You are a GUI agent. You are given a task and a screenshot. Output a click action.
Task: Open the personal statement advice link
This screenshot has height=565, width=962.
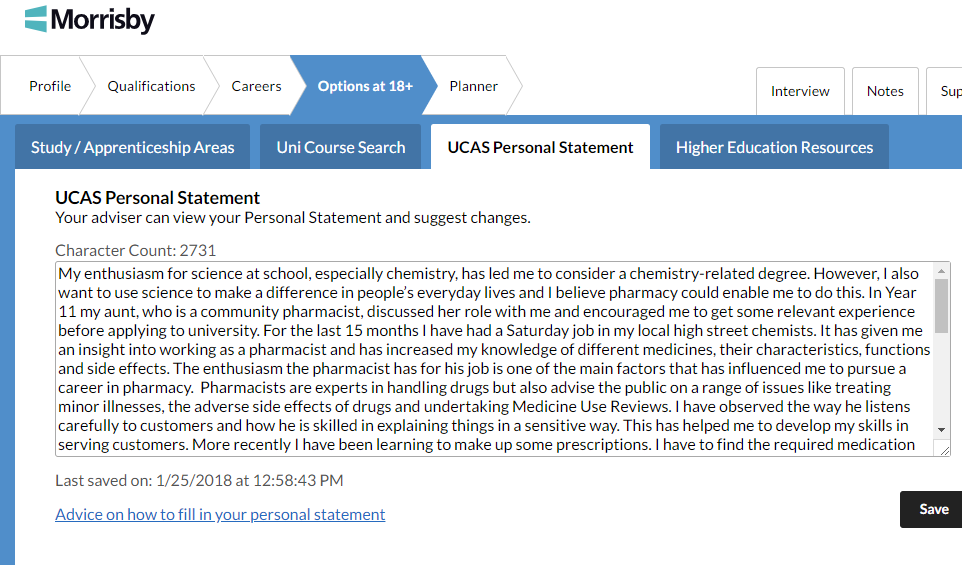click(220, 514)
